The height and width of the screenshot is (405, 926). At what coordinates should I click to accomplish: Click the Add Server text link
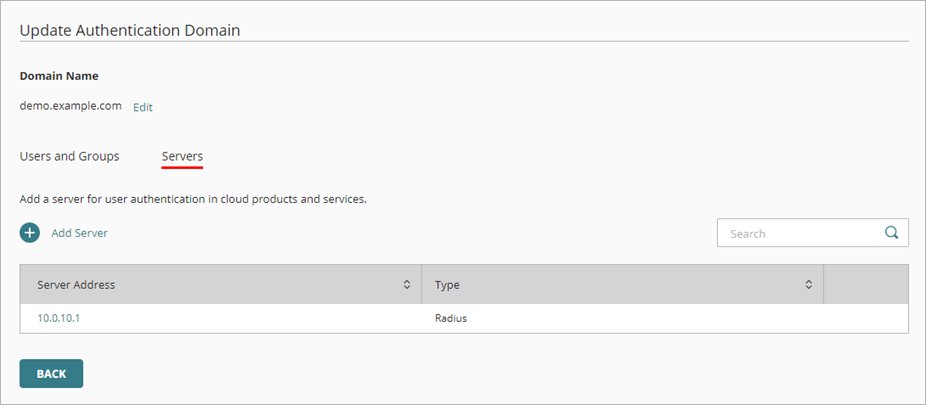tap(79, 233)
